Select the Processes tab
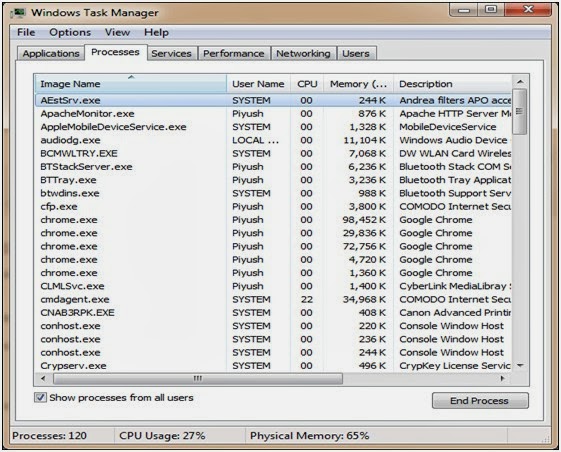The height and width of the screenshot is (452, 561). [x=115, y=52]
